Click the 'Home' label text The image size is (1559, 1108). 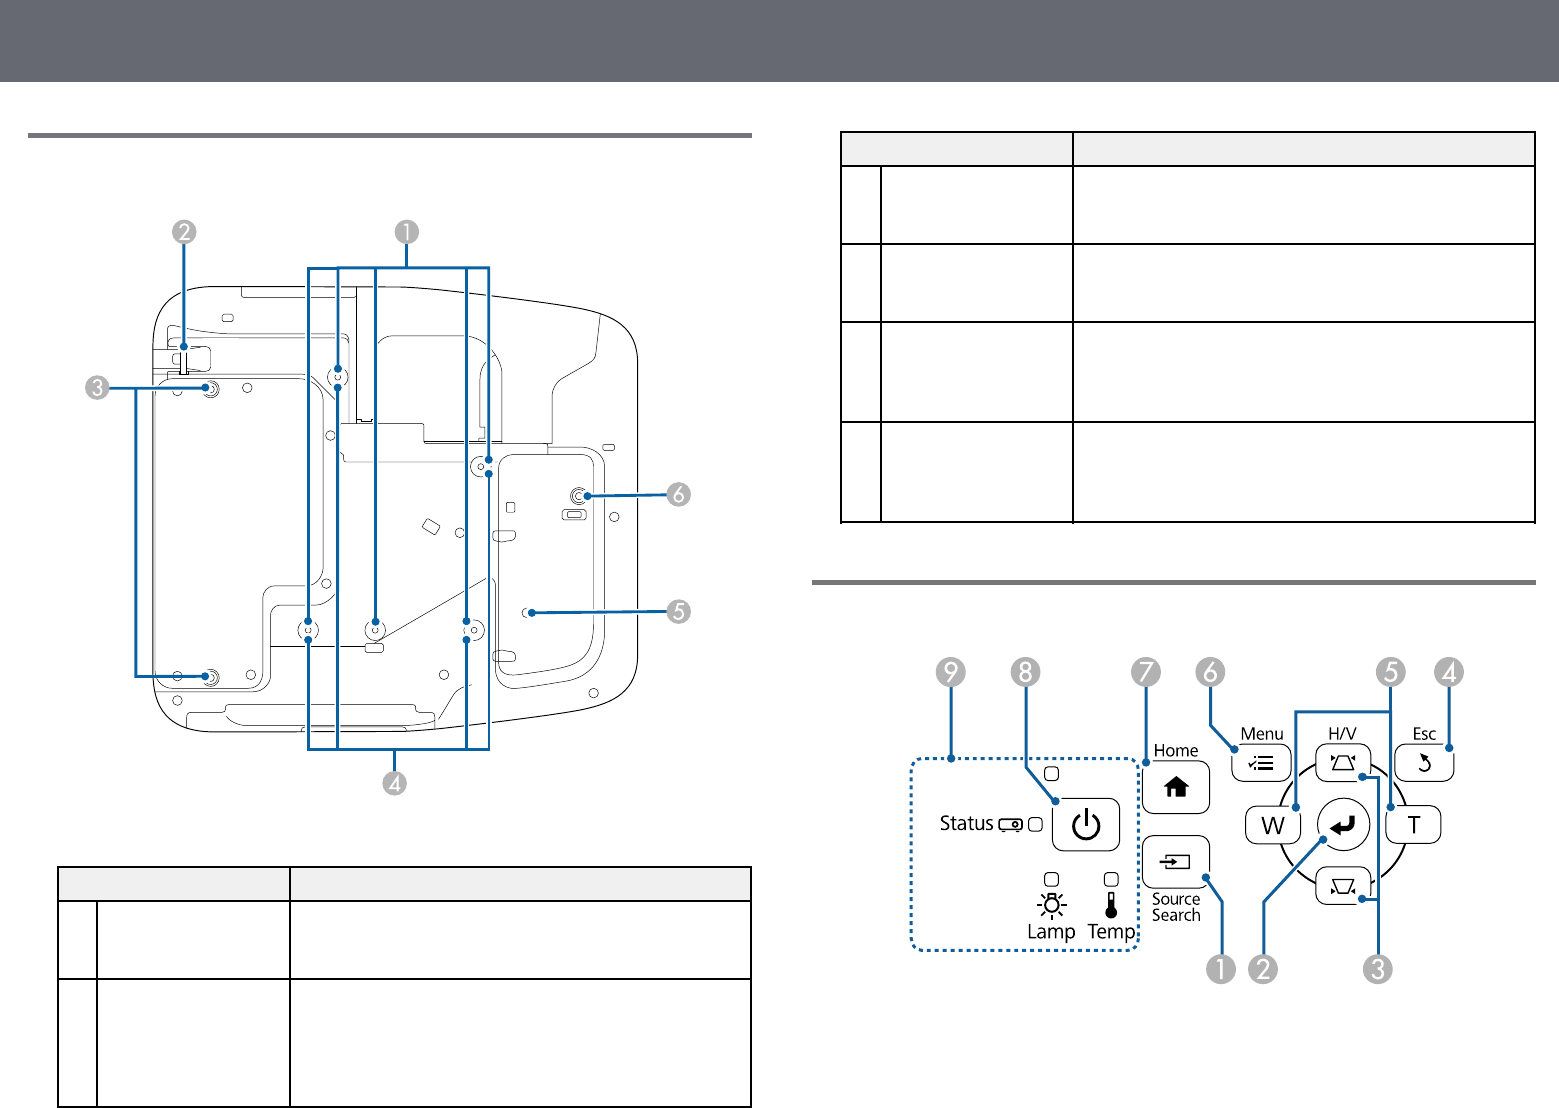coord(1176,750)
